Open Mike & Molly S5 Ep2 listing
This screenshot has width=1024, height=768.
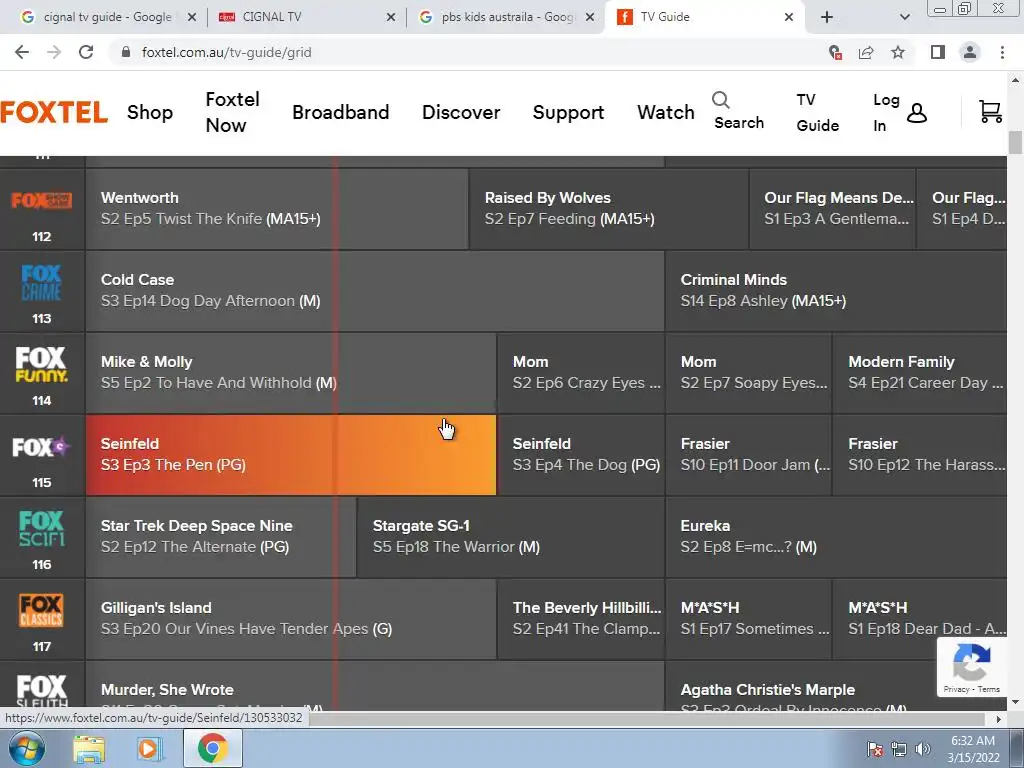291,374
